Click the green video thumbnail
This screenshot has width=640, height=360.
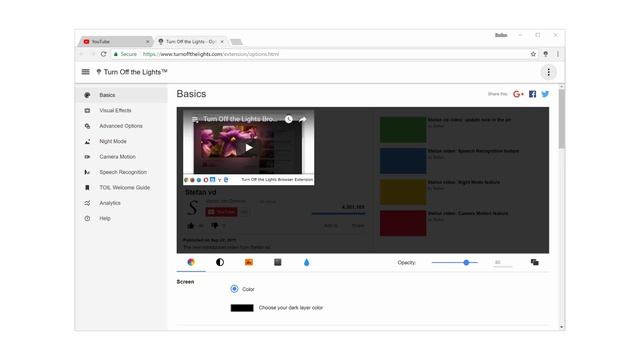click(403, 129)
